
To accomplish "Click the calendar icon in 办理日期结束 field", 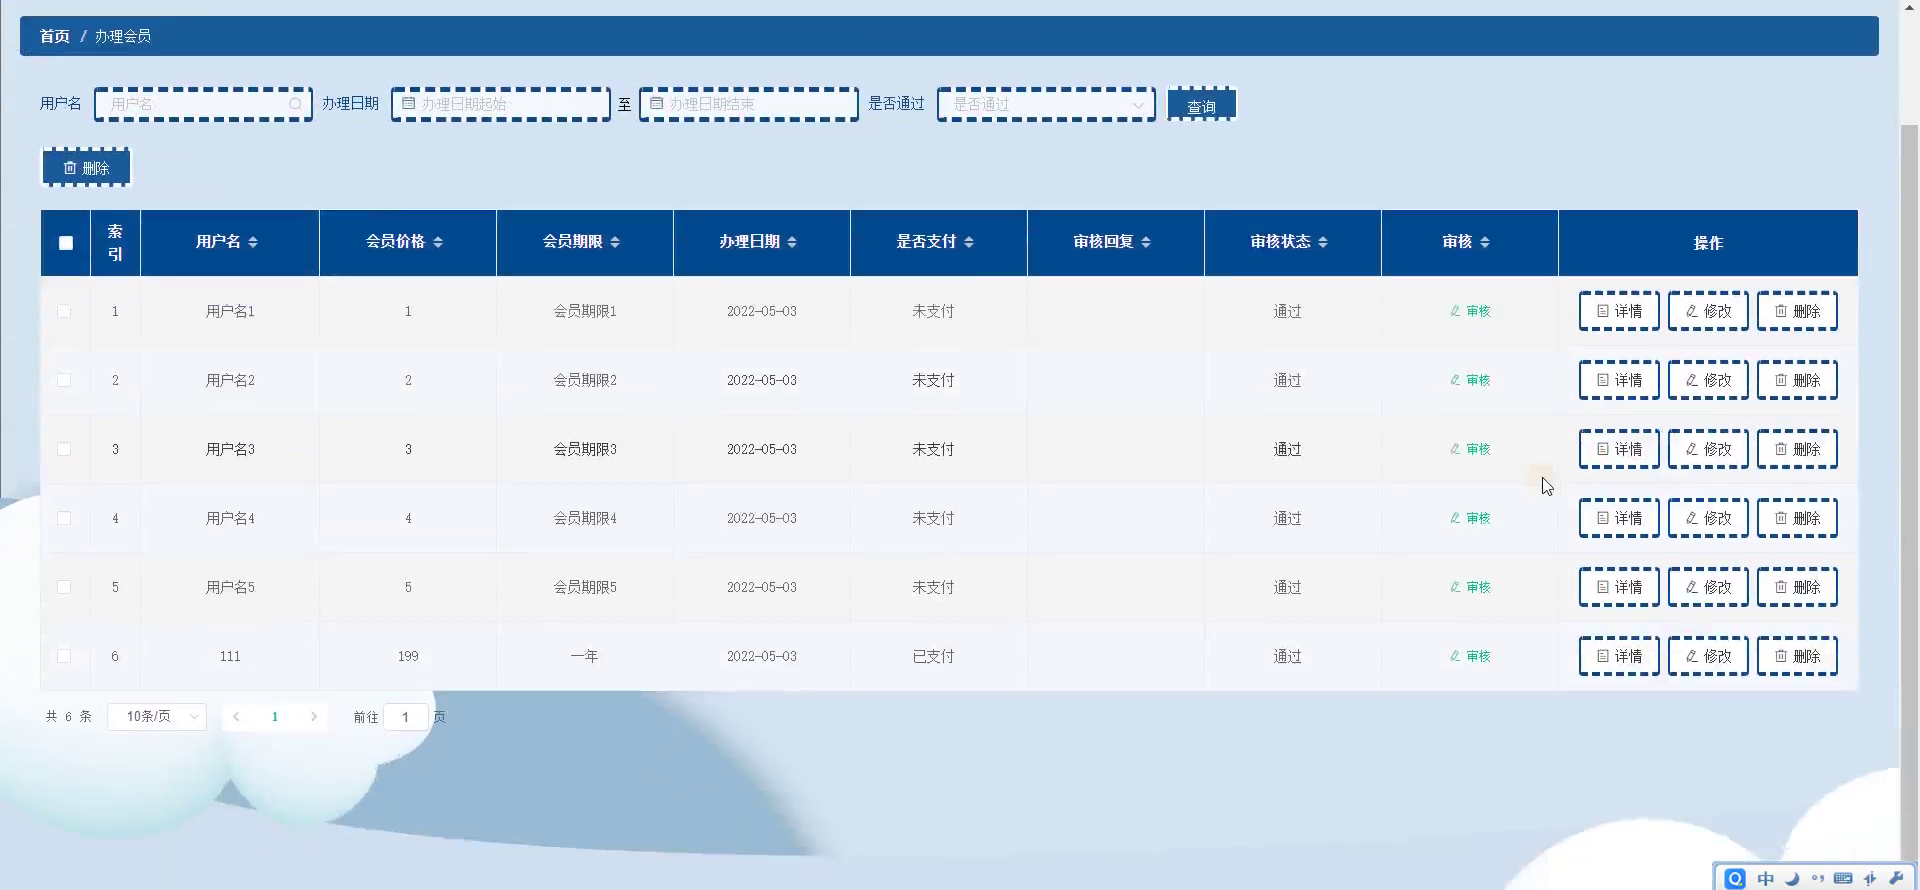I will (656, 103).
